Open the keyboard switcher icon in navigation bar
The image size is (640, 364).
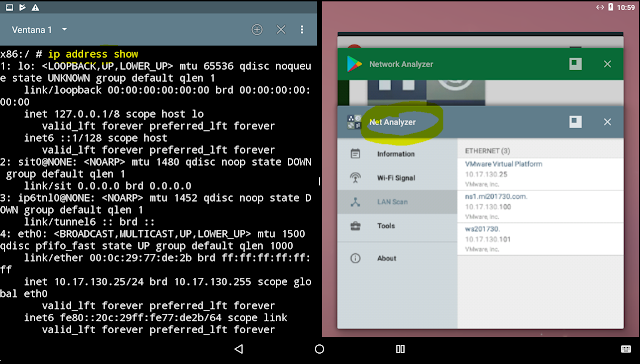626,349
